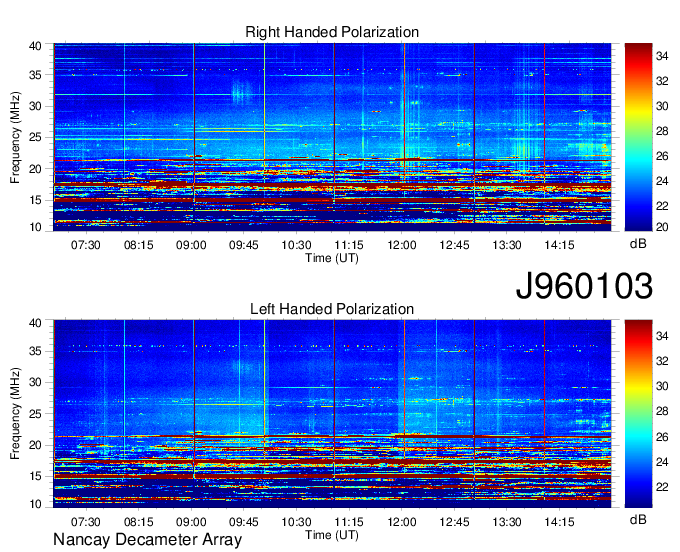Click the '14:15' time tick of Left Handed plot

559,522
